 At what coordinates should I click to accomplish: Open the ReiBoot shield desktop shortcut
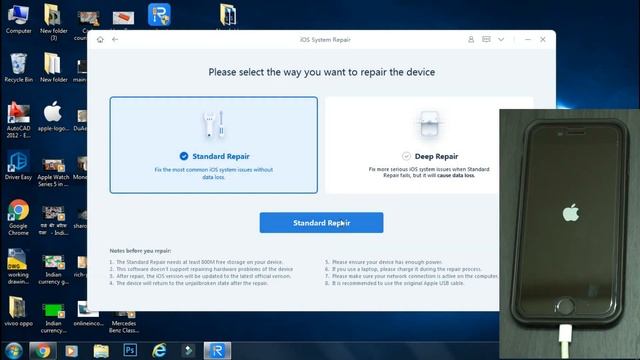pos(159,15)
